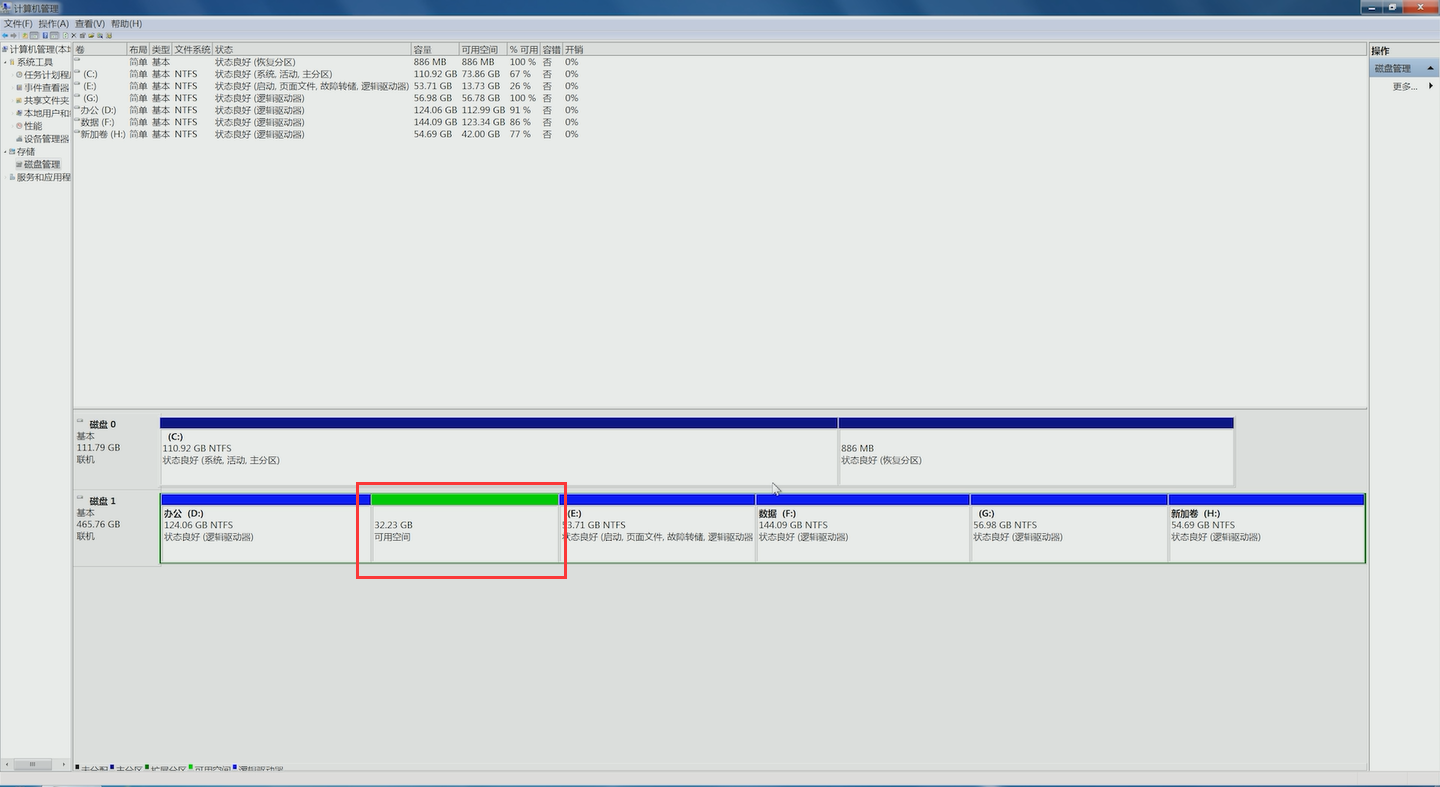Open the 文件(F) menu
This screenshot has height=787, width=1440.
point(18,23)
